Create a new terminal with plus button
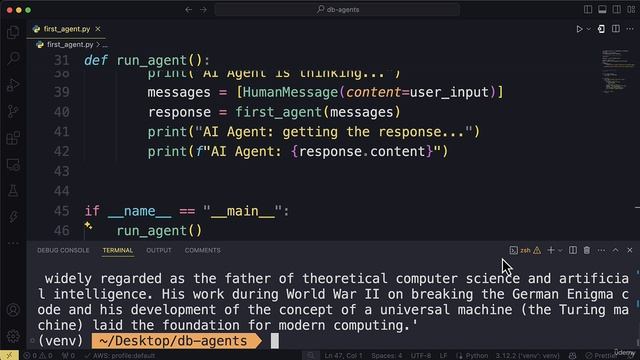 [551, 250]
